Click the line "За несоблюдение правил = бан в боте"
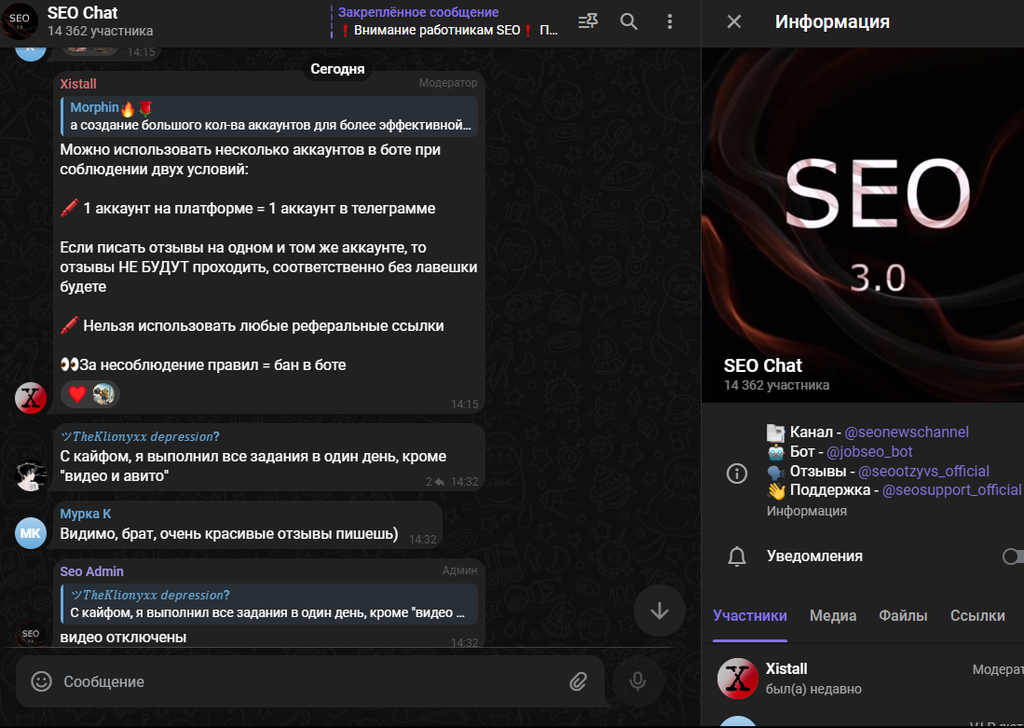1024x728 pixels. (203, 365)
